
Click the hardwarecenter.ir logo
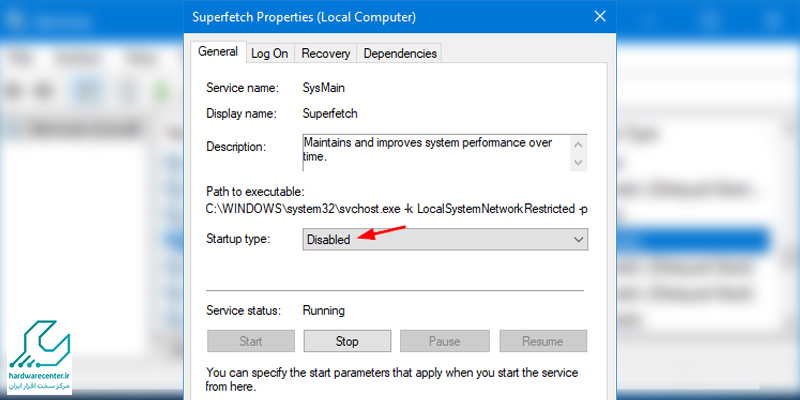click(39, 356)
